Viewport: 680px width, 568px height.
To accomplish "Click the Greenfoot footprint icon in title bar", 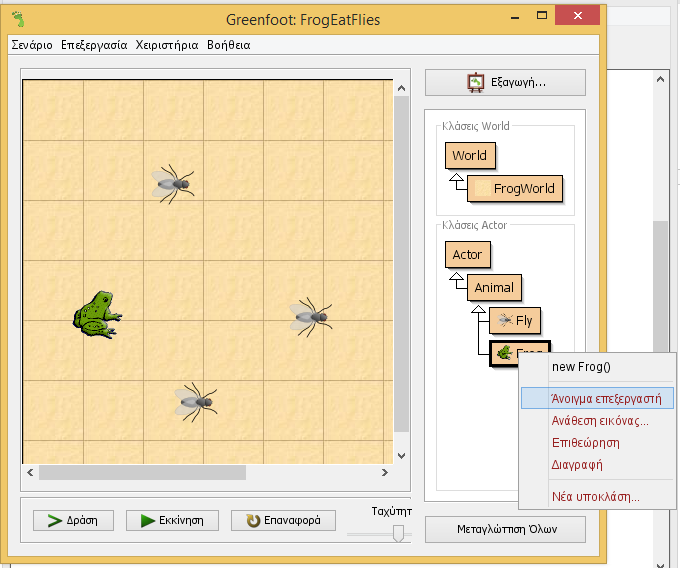I will tap(18, 20).
